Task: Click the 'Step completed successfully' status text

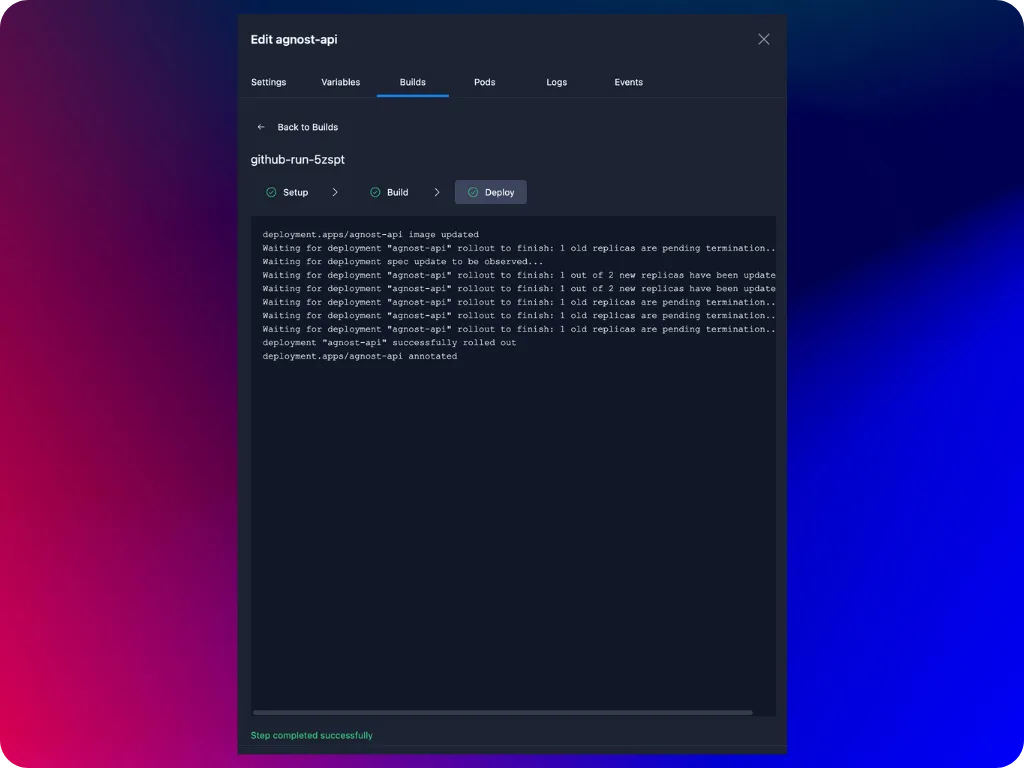Action: pyautogui.click(x=312, y=735)
